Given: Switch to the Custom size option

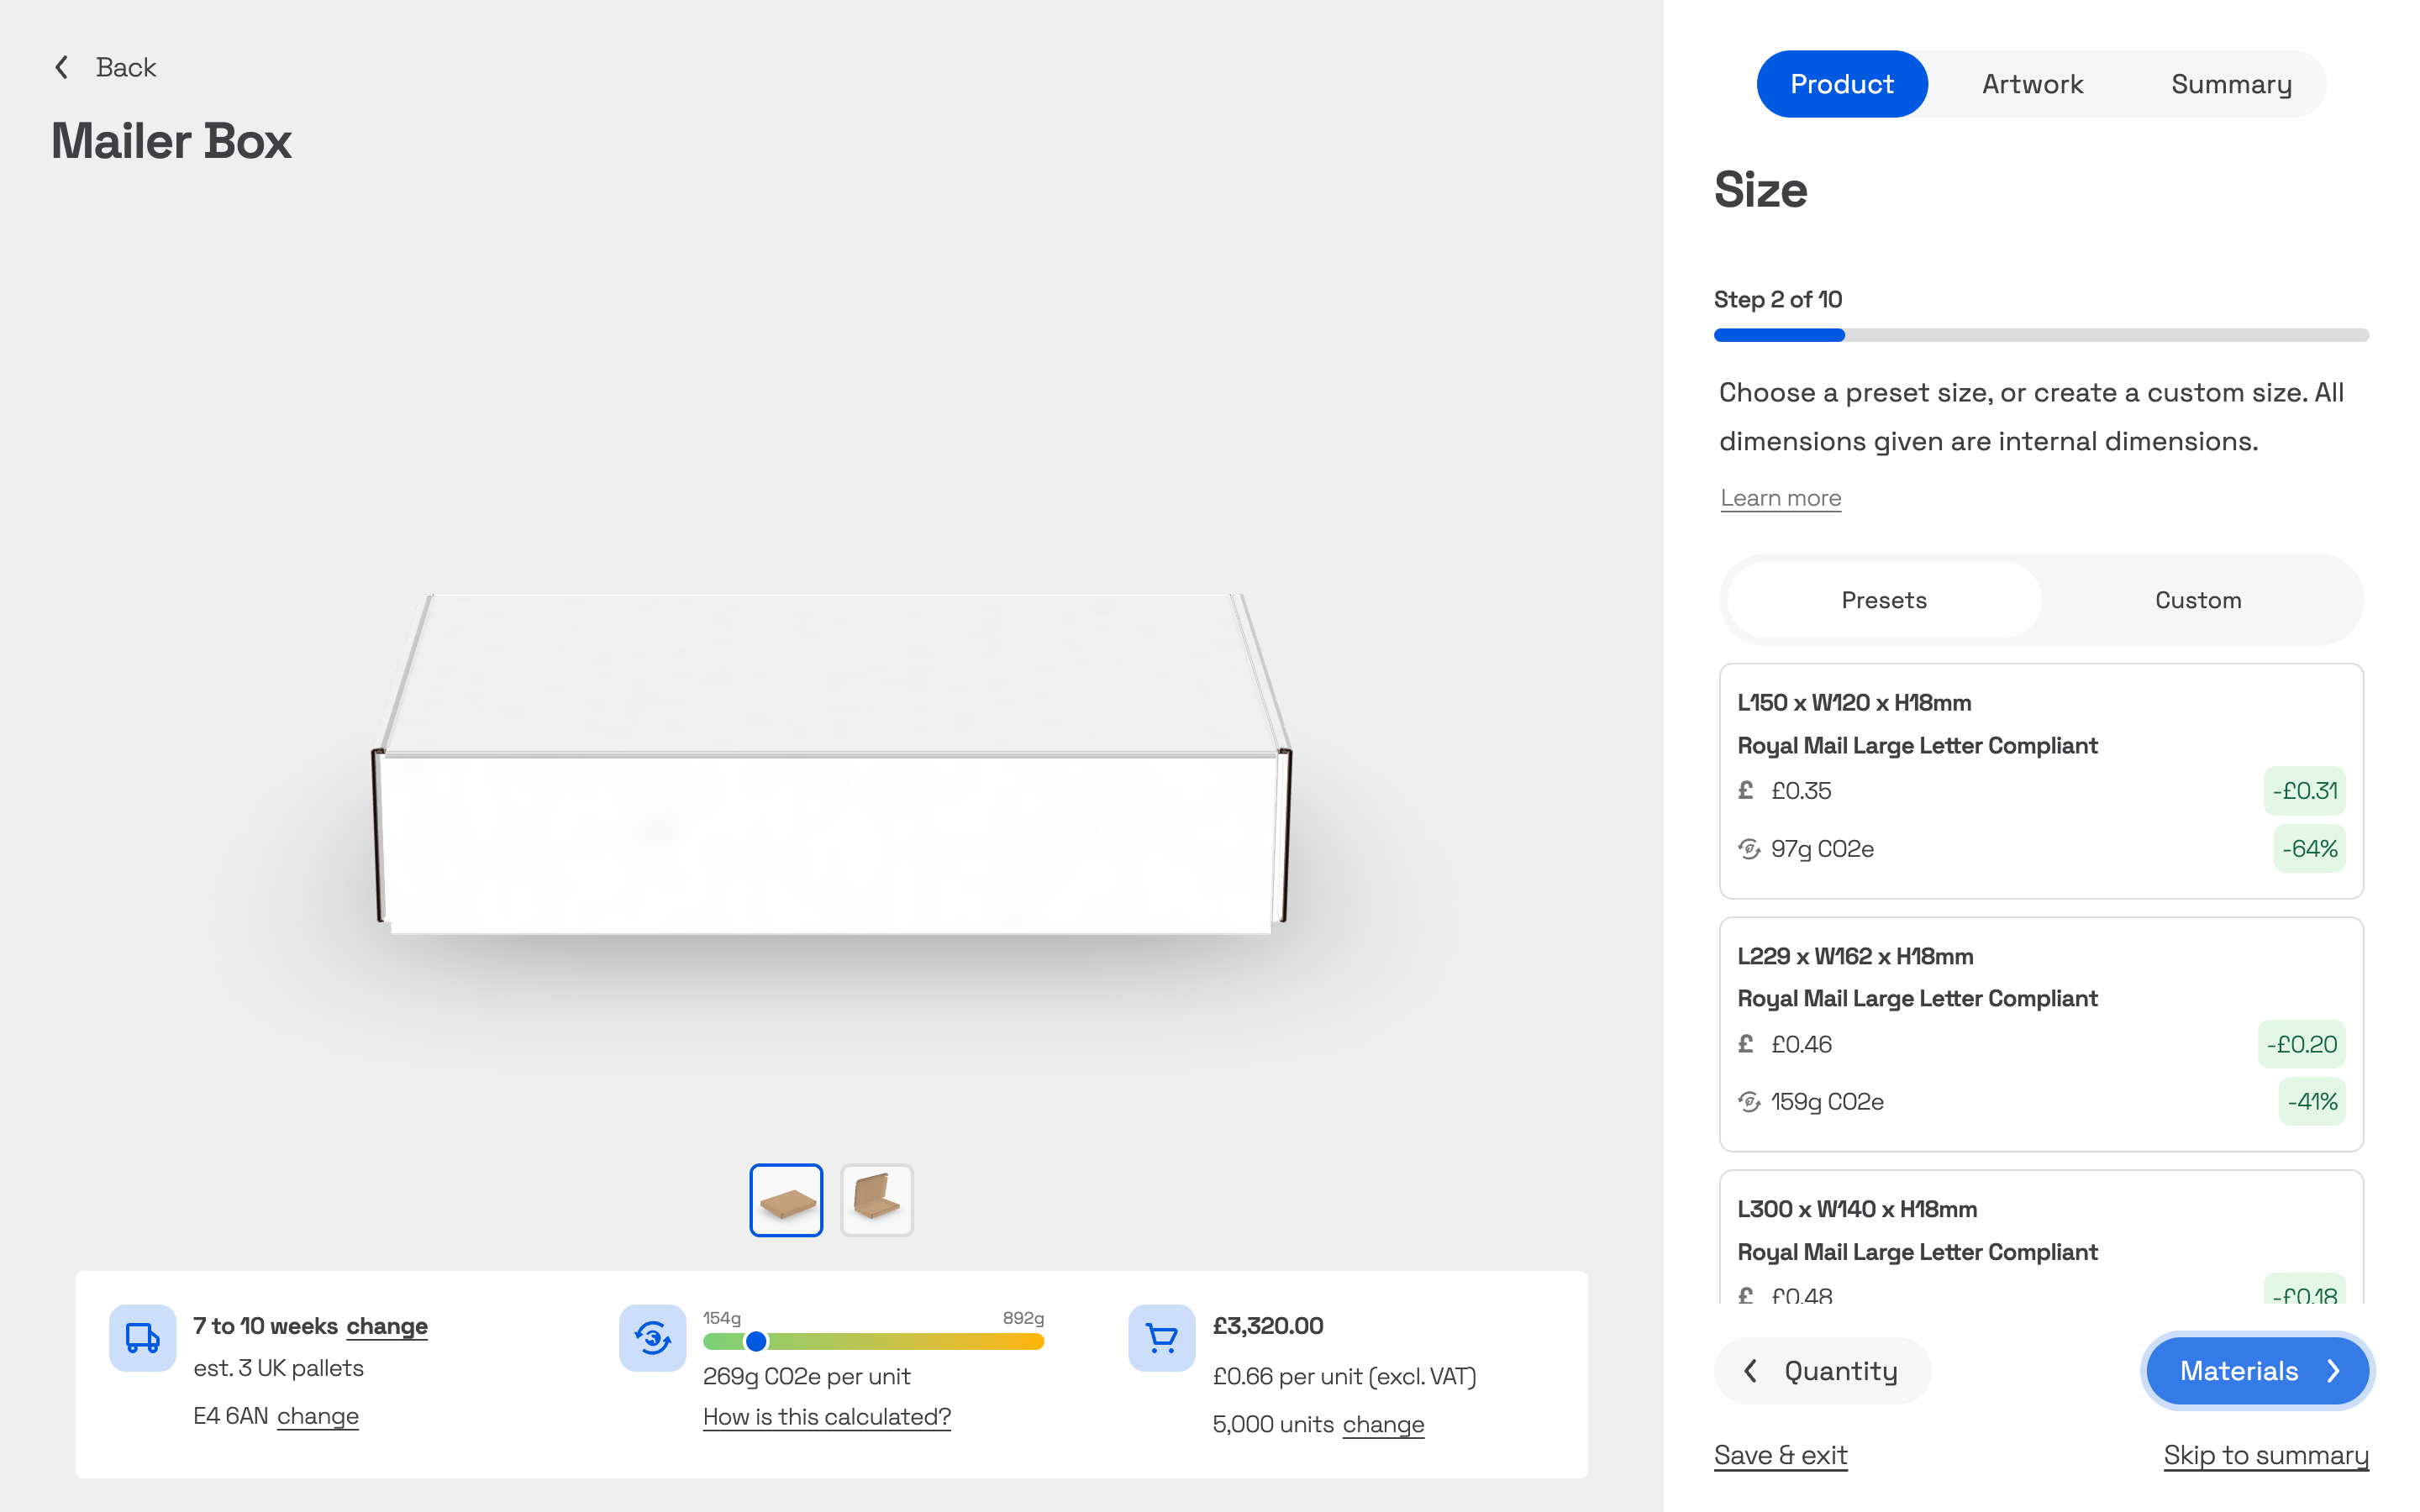Looking at the screenshot, I should [2197, 600].
